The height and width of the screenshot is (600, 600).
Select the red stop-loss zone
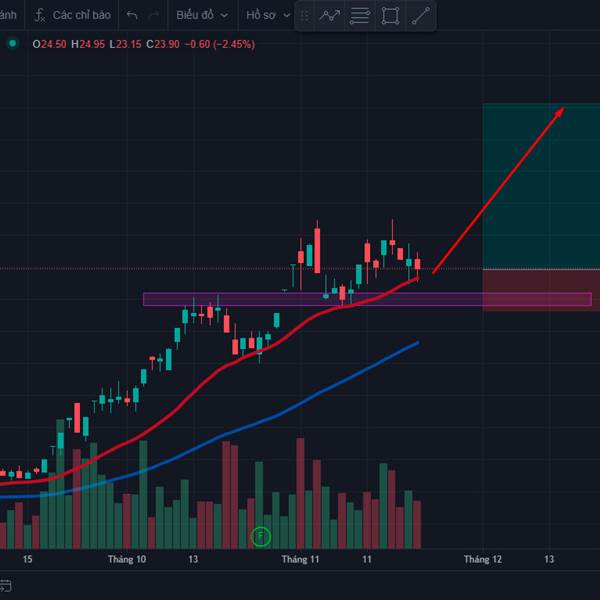(x=541, y=290)
